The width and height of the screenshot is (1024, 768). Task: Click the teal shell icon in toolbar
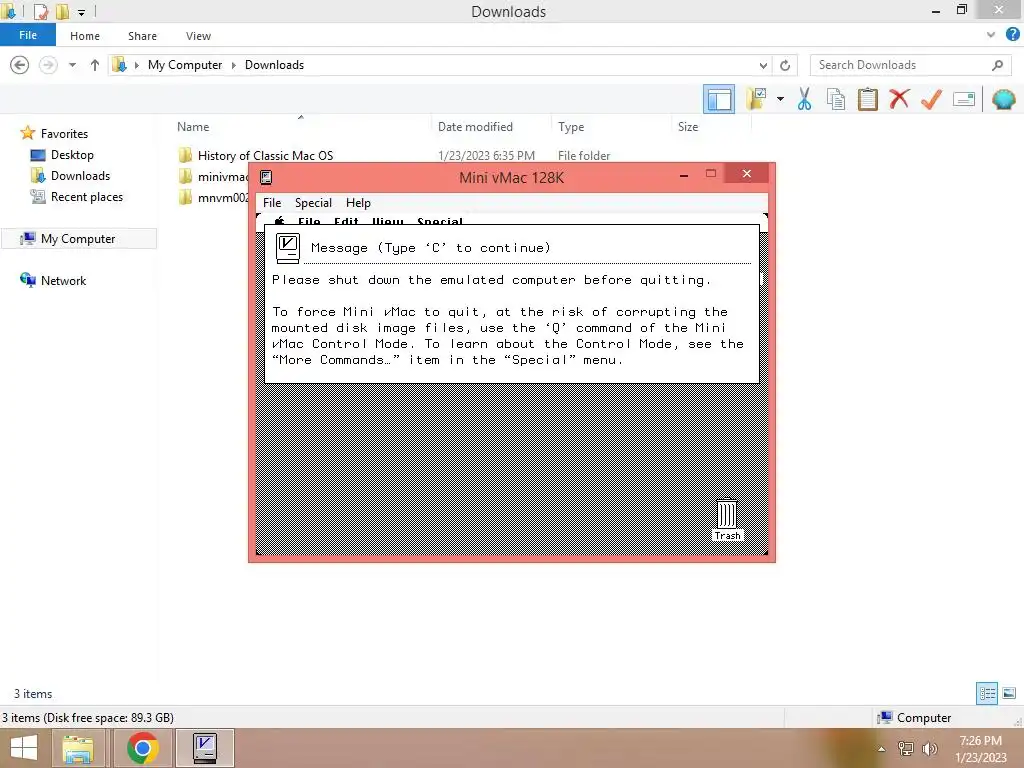[1003, 99]
